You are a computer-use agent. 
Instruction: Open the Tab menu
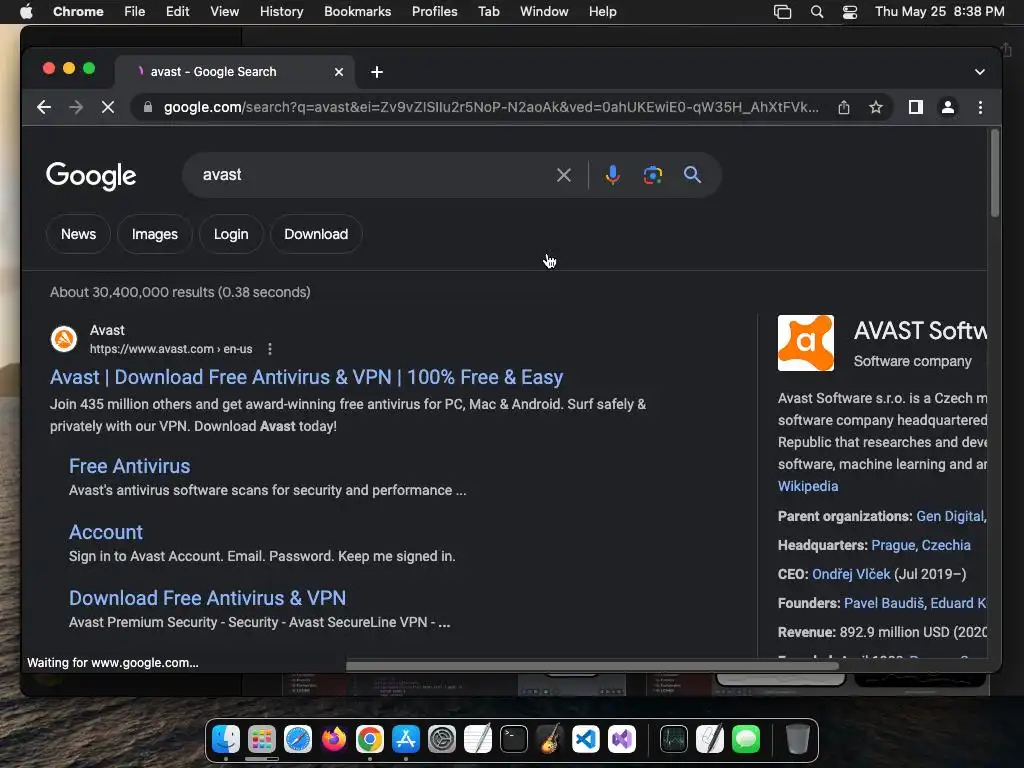pos(488,12)
